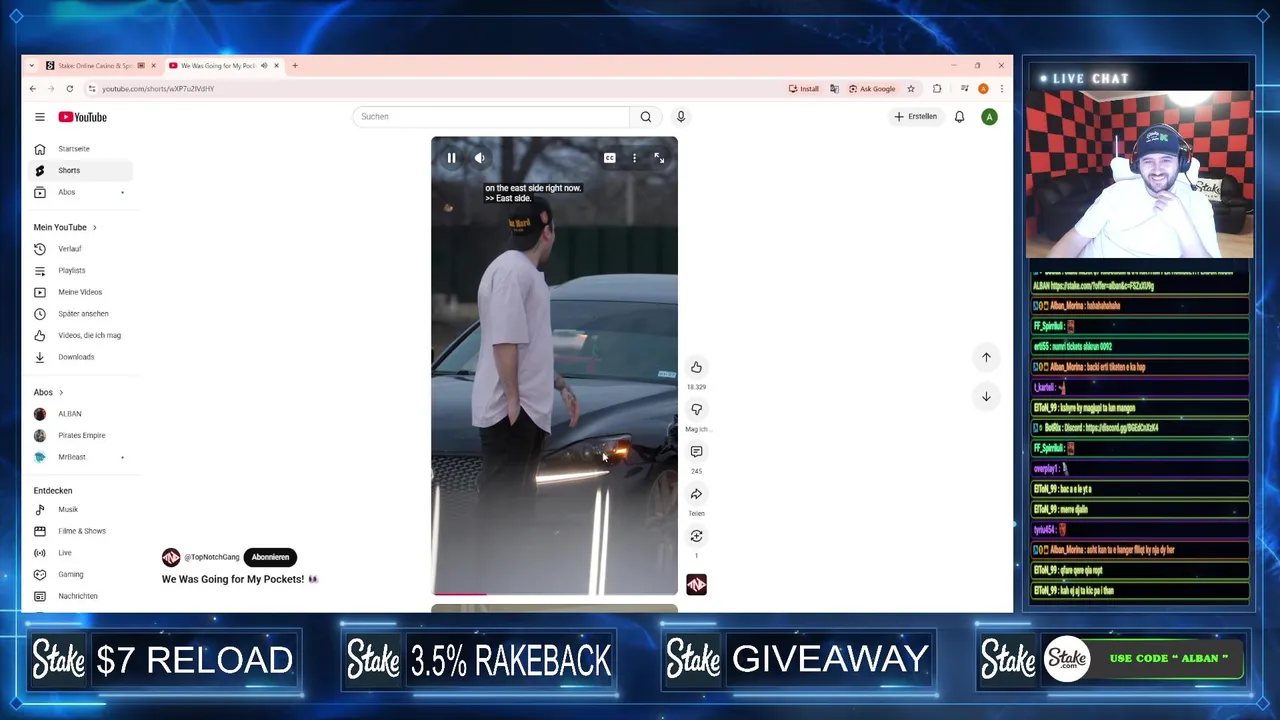Open the Erstellen create button
Image resolution: width=1280 pixels, height=720 pixels.
(916, 117)
